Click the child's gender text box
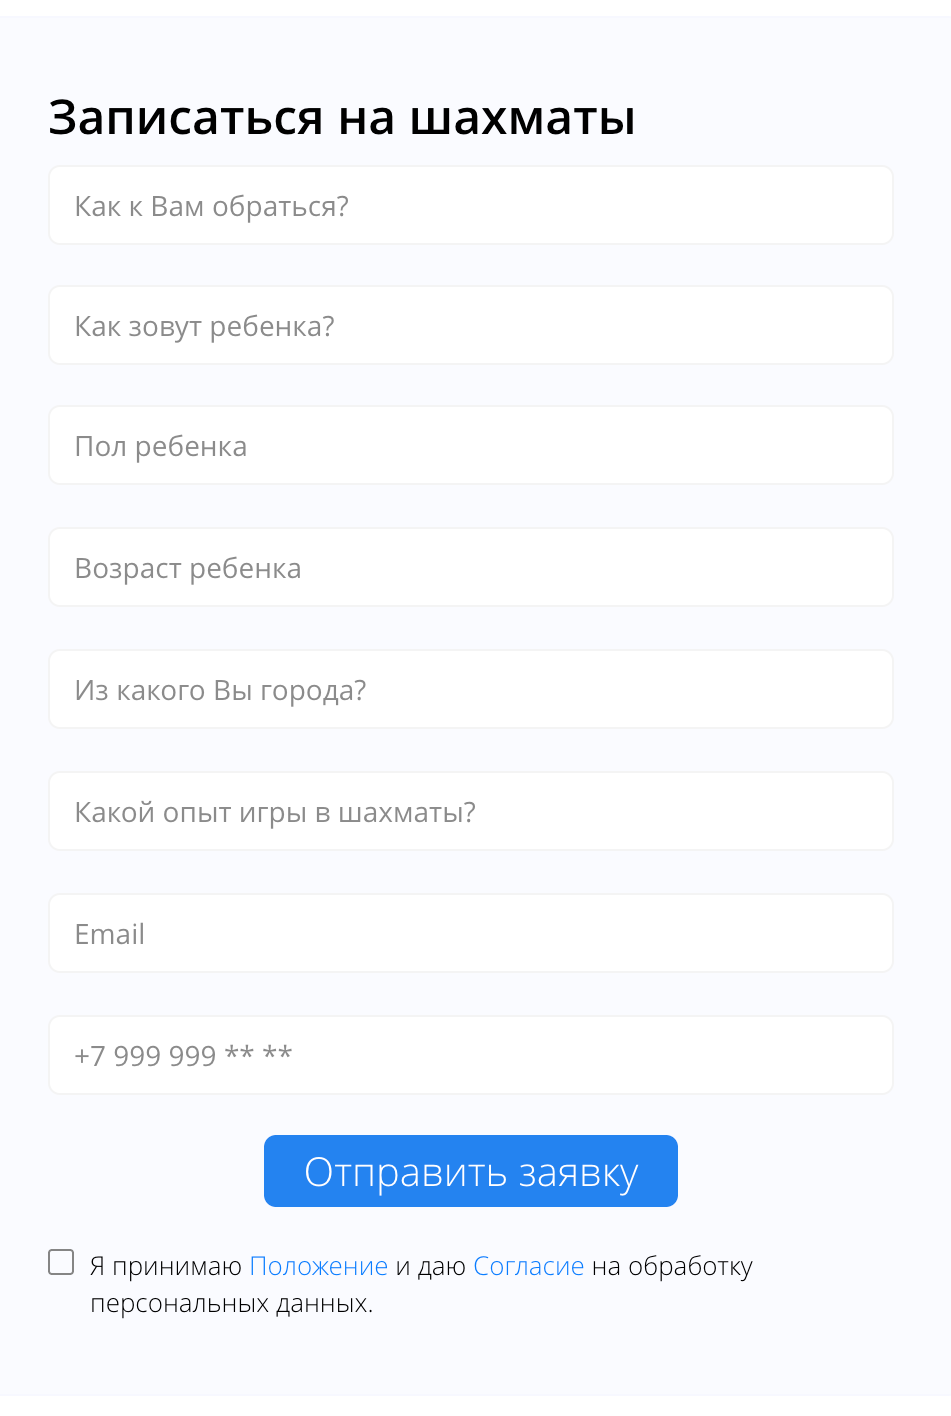 470,446
